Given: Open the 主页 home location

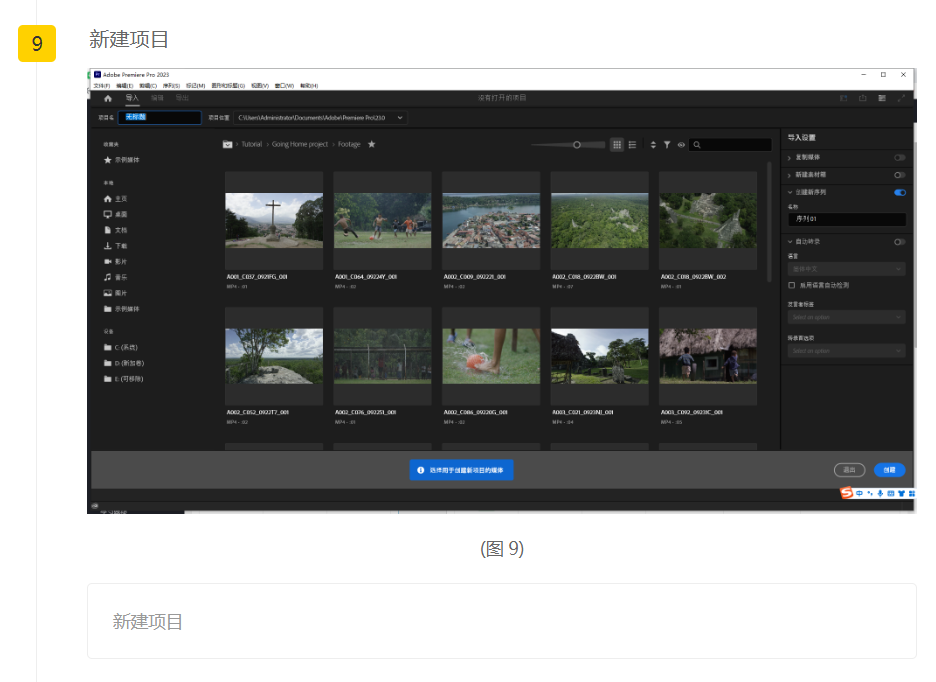Looking at the screenshot, I should pos(116,199).
